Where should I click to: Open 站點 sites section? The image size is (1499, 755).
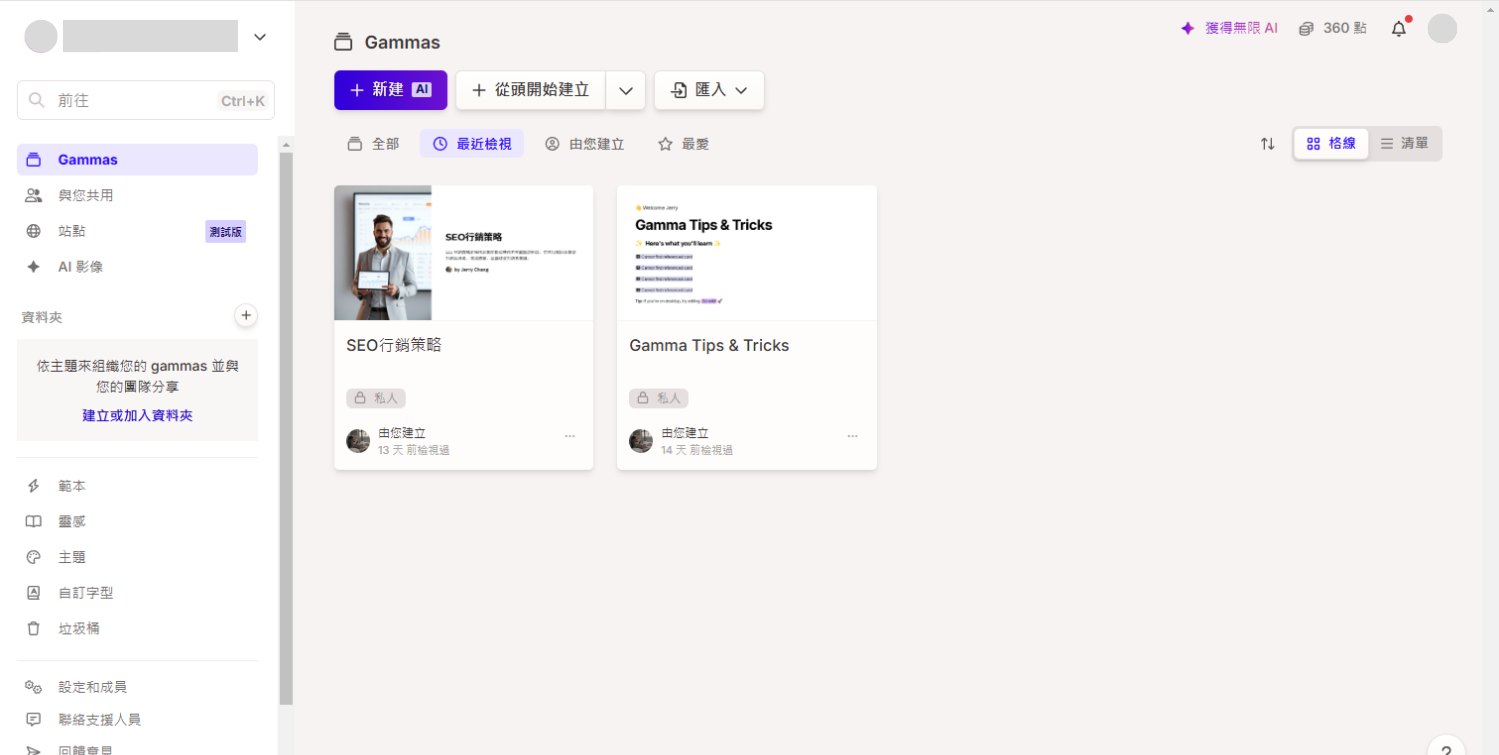(x=137, y=231)
